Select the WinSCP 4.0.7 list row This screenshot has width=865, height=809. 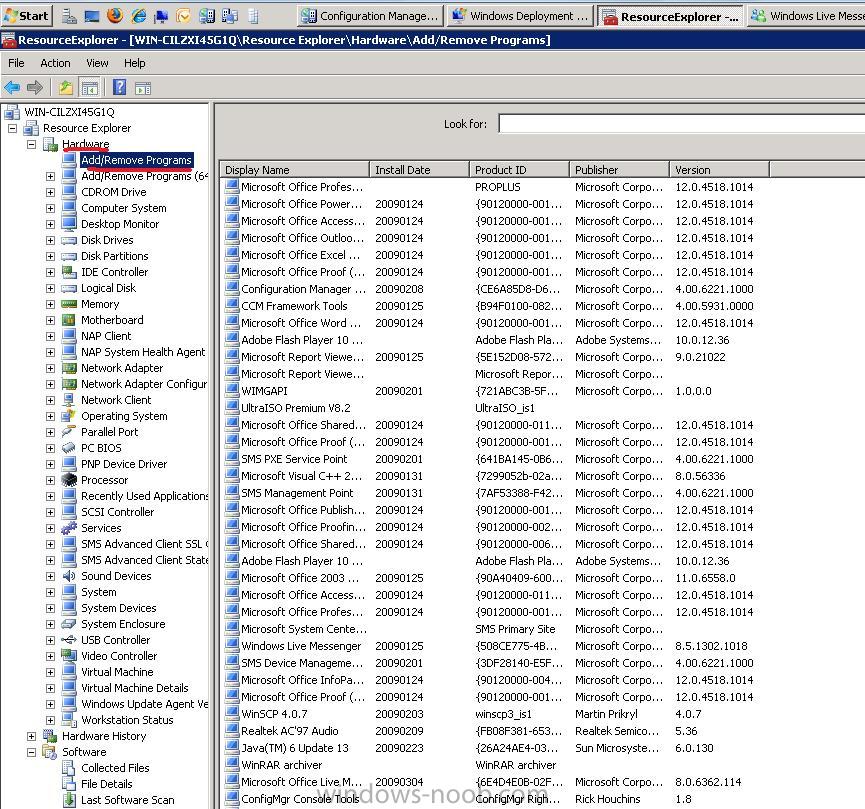488,714
